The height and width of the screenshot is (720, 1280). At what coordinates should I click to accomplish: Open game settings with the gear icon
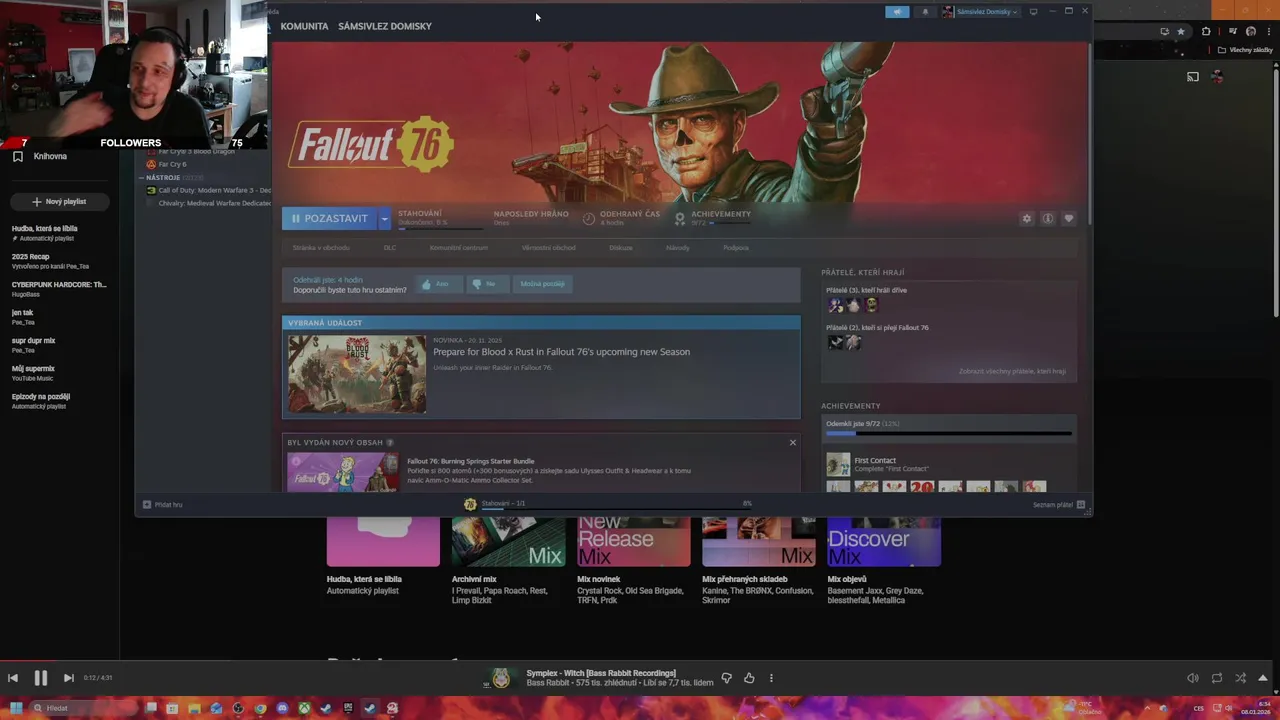click(x=1026, y=218)
